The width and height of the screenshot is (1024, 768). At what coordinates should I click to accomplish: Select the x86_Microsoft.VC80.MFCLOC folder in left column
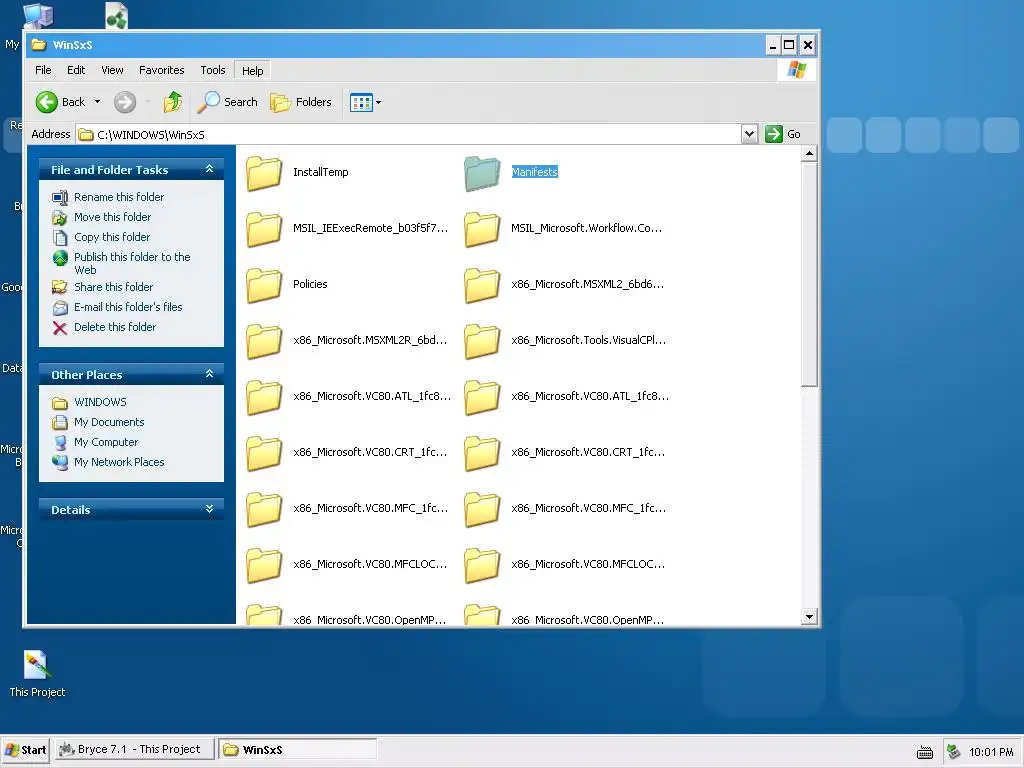pos(264,566)
